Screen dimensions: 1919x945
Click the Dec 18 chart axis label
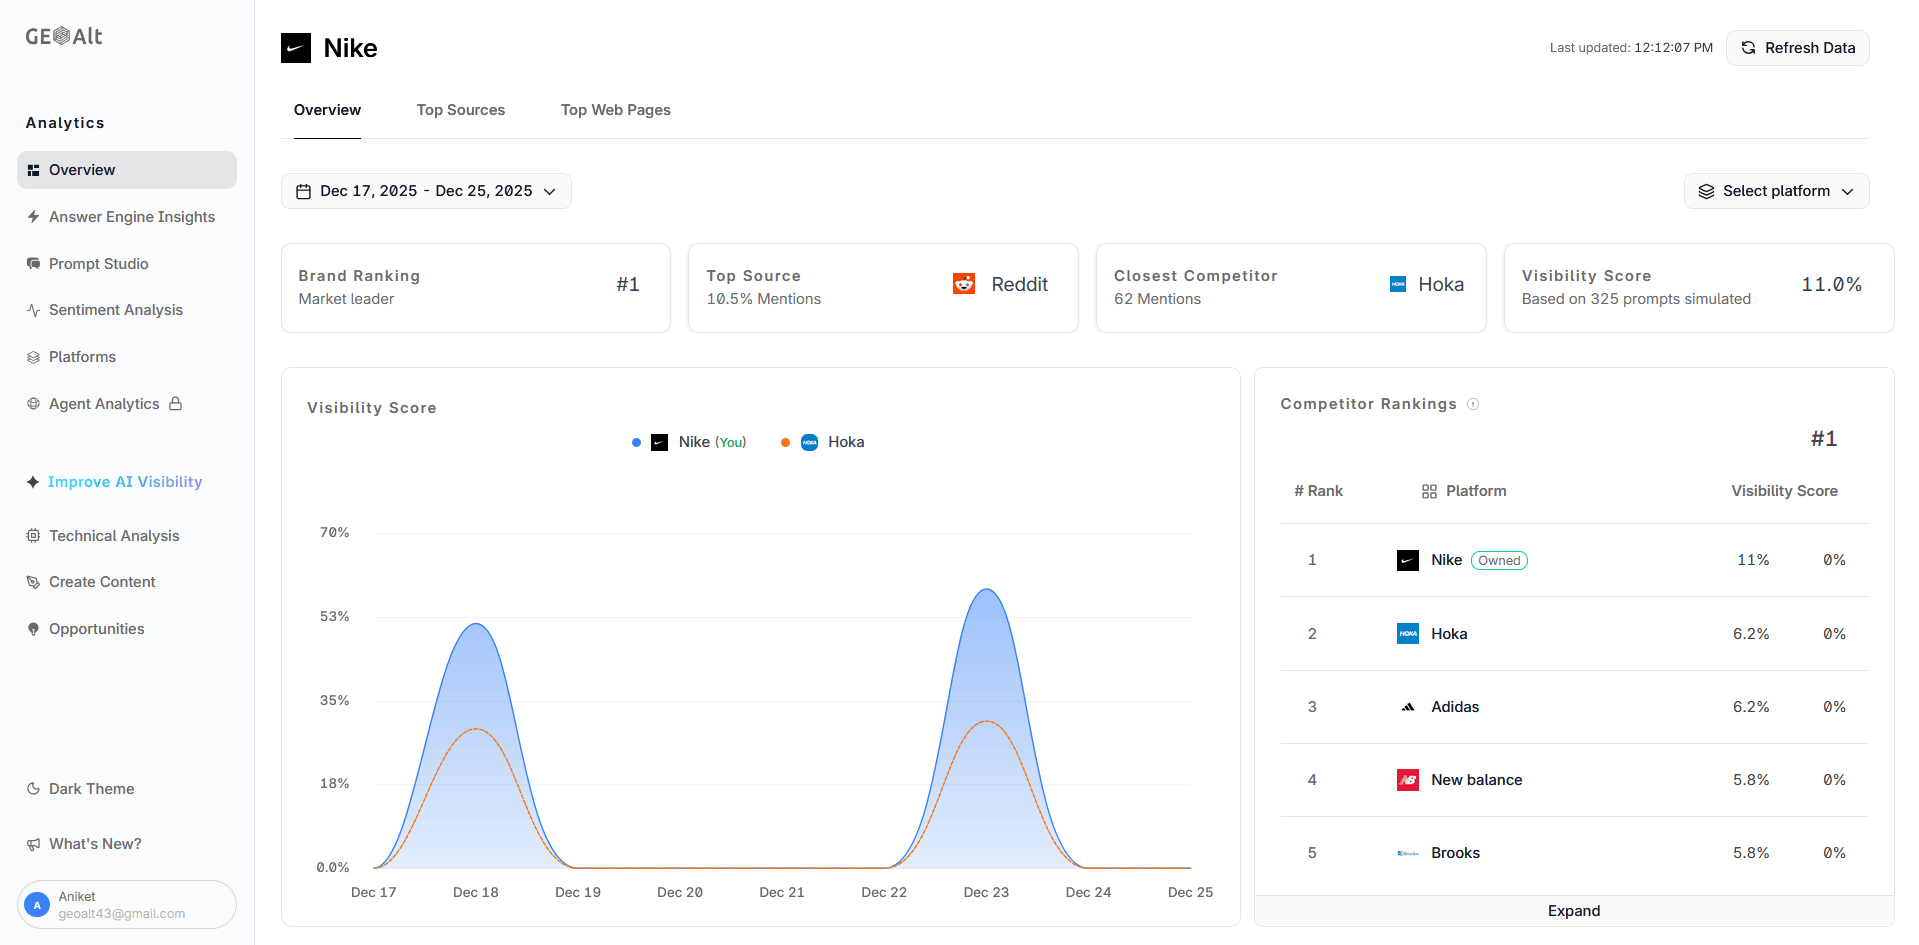coord(476,892)
